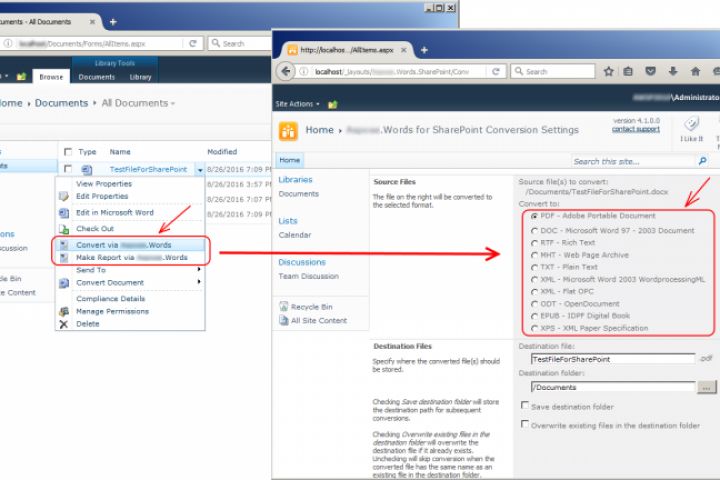Select DOC - Microsoft Word 97-2003 option
Viewport: 720px width, 480px height.
pos(534,231)
